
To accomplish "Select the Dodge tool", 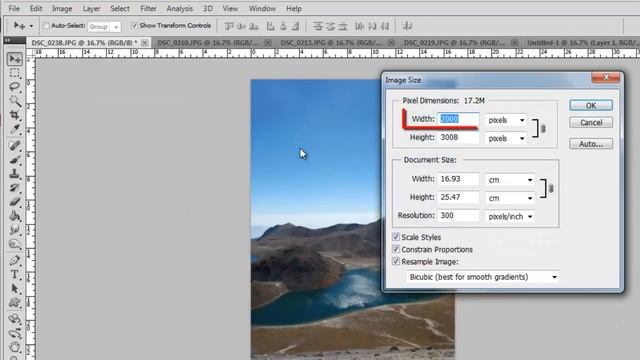I will click(15, 244).
